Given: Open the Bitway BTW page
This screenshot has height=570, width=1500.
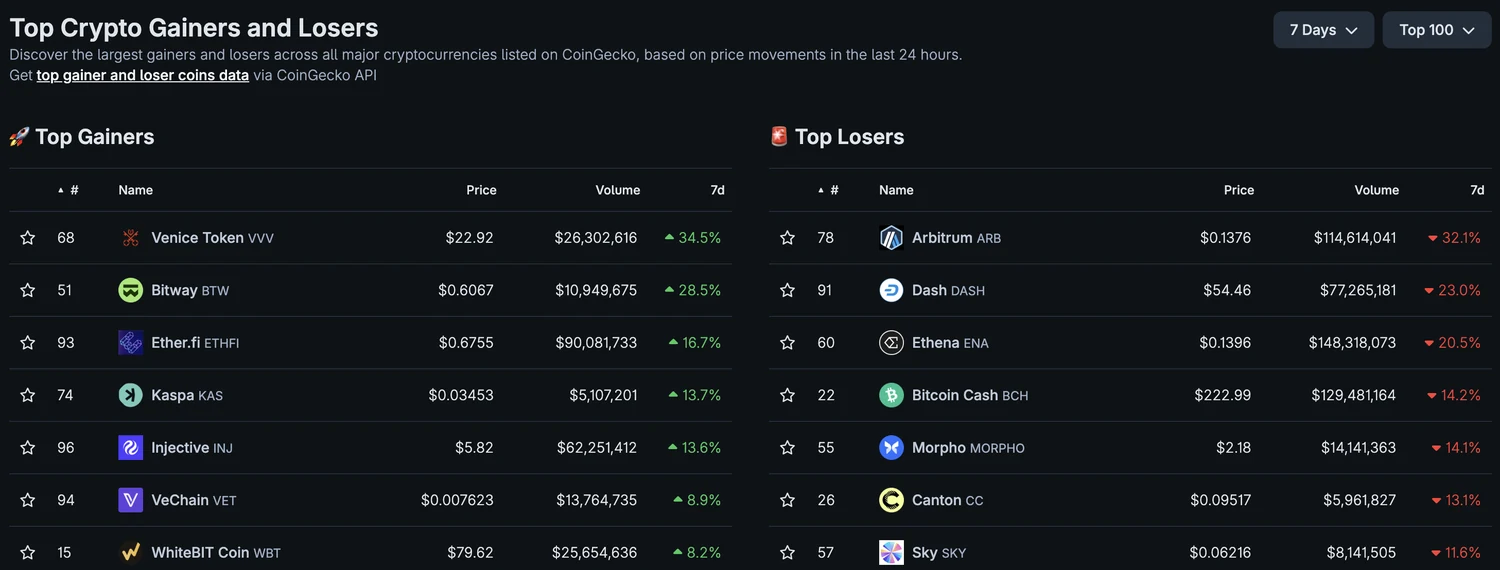Looking at the screenshot, I should pyautogui.click(x=190, y=290).
